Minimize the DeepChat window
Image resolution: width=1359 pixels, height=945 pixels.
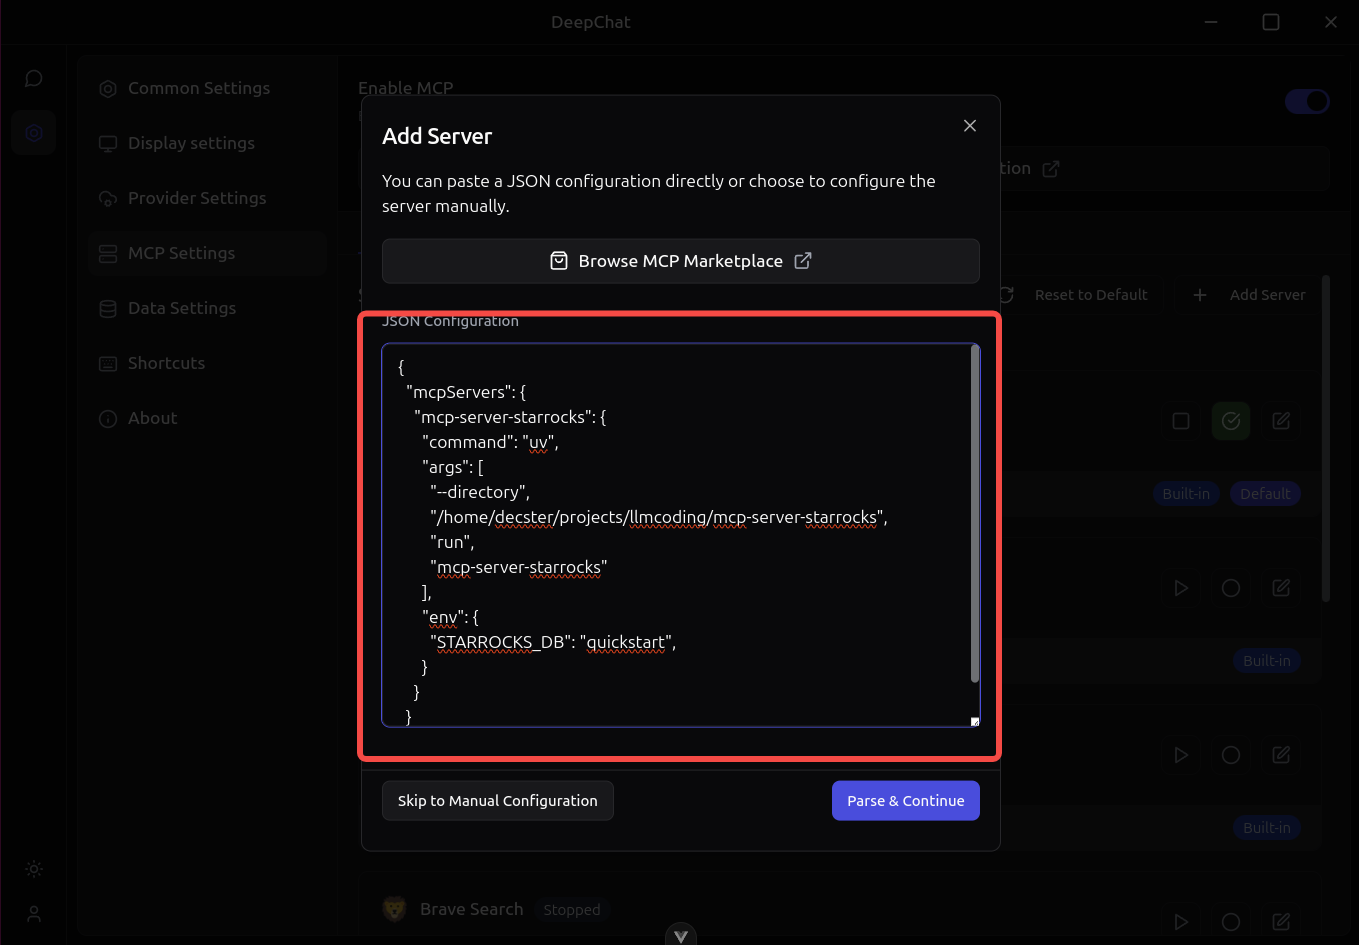pyautogui.click(x=1211, y=22)
